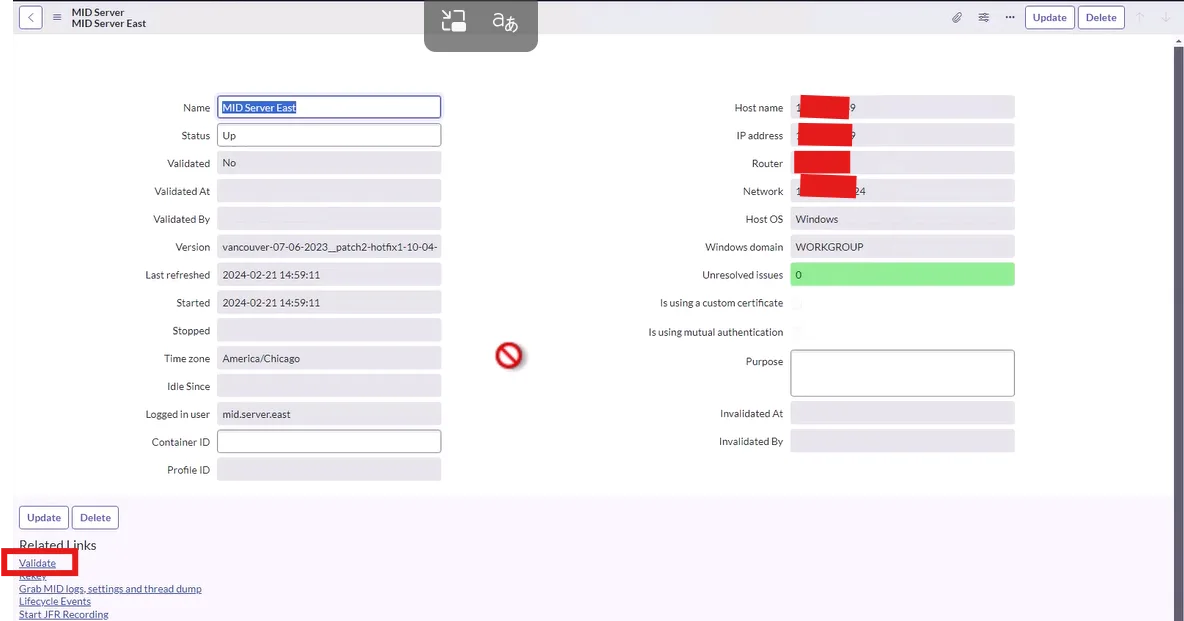Click the translate overlay icon

[x=505, y=22]
